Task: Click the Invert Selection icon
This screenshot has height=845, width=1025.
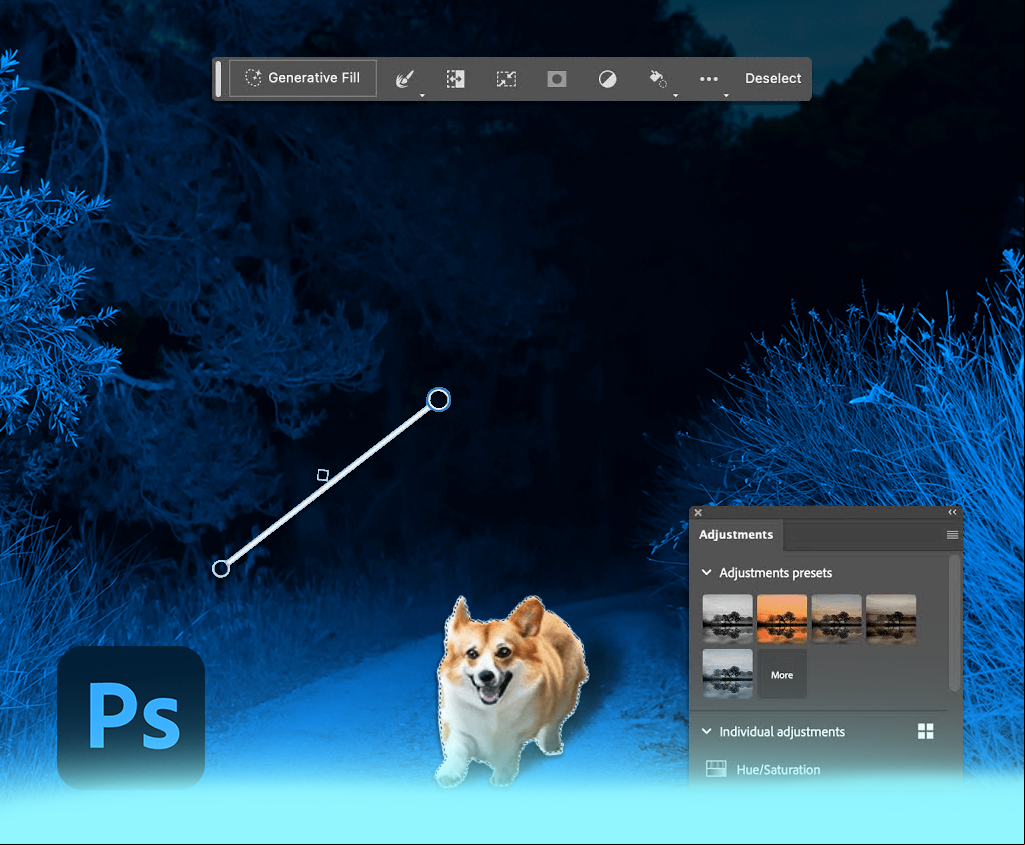Action: coord(456,79)
